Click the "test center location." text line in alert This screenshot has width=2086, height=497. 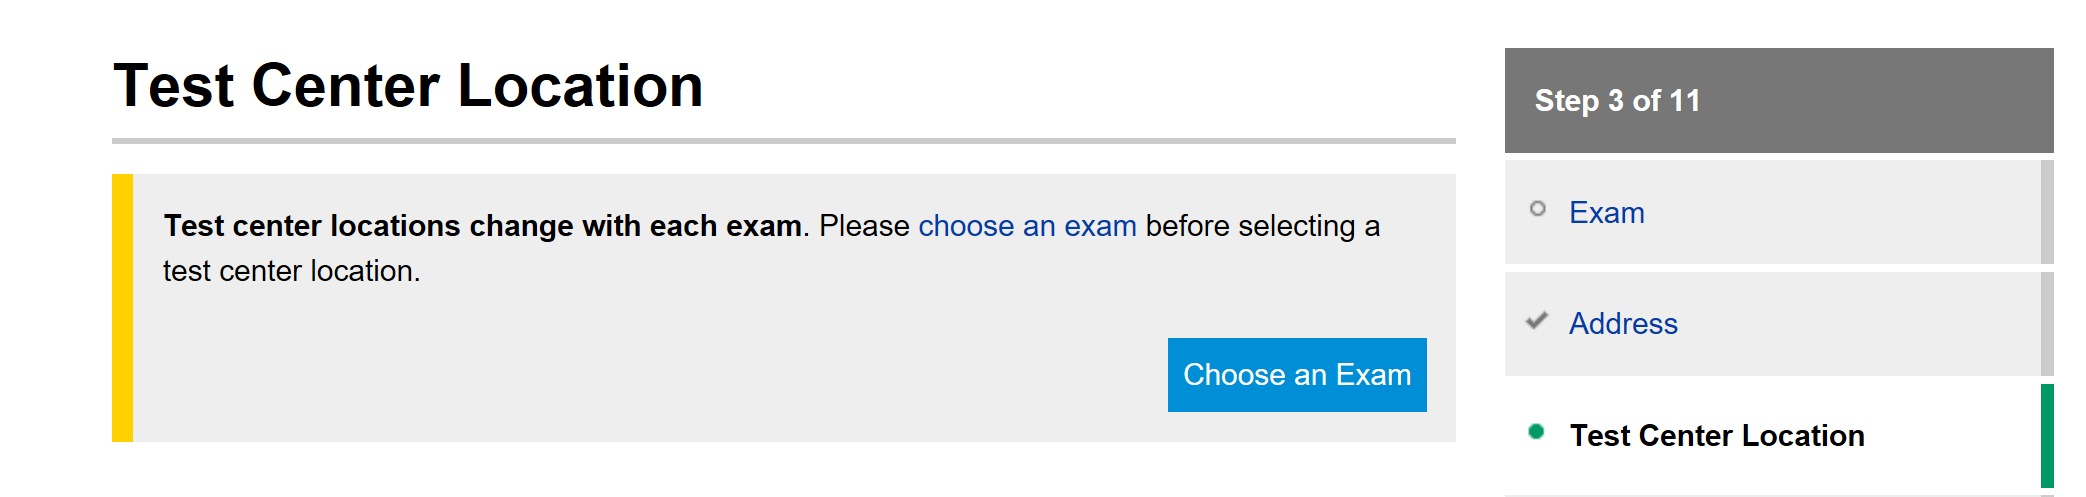(x=291, y=271)
